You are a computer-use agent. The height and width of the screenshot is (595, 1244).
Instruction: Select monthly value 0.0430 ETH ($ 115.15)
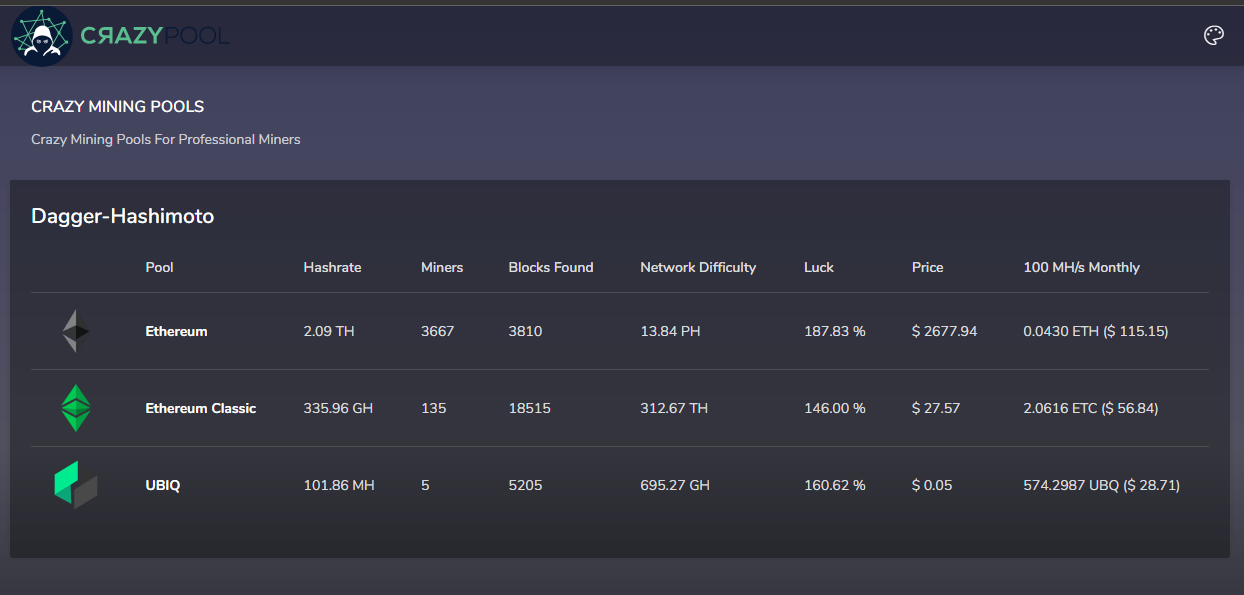click(x=1096, y=331)
